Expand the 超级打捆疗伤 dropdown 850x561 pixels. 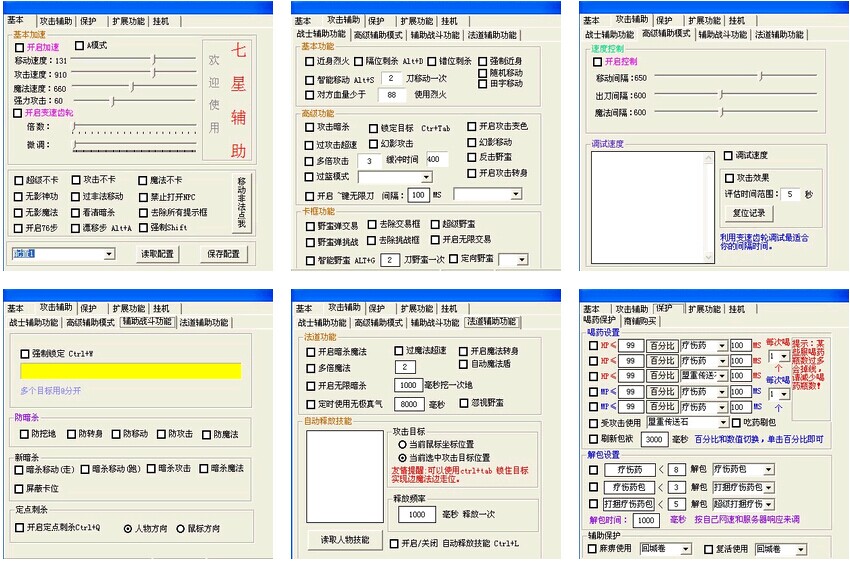click(769, 504)
